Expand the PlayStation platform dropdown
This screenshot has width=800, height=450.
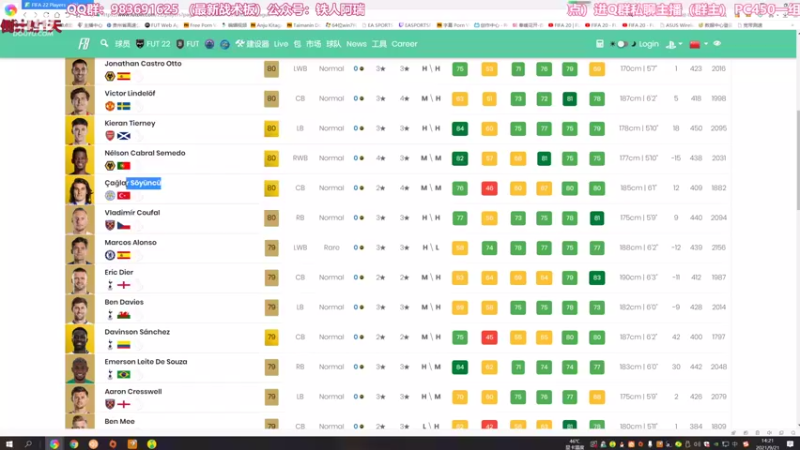[x=674, y=44]
